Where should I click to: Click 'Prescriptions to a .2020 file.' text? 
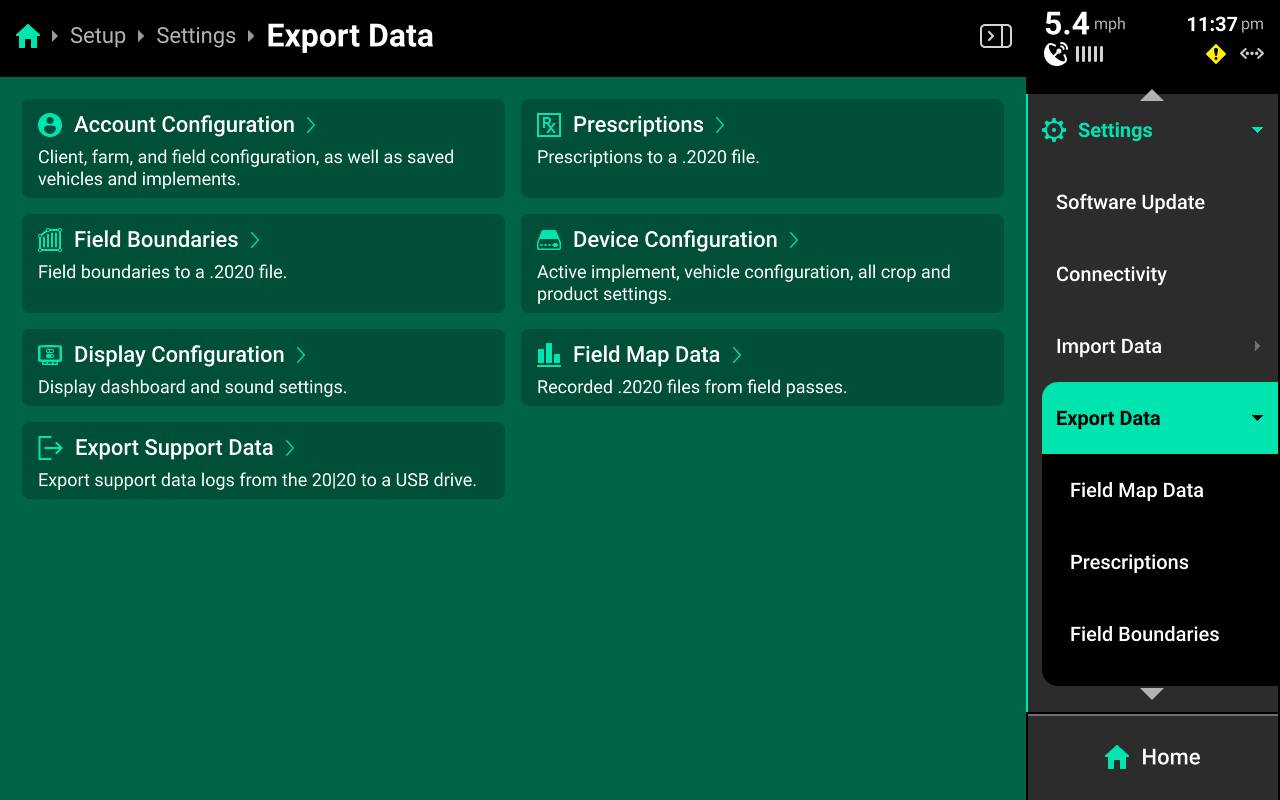[x=648, y=157]
